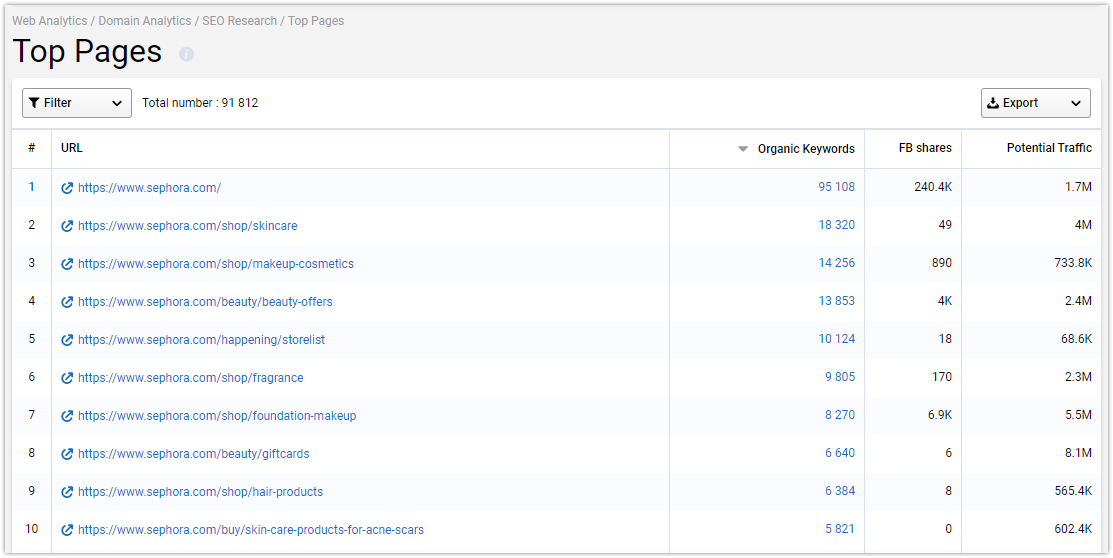Open external link icon for giftcards row
This screenshot has height=558, width=1113.
[67, 454]
